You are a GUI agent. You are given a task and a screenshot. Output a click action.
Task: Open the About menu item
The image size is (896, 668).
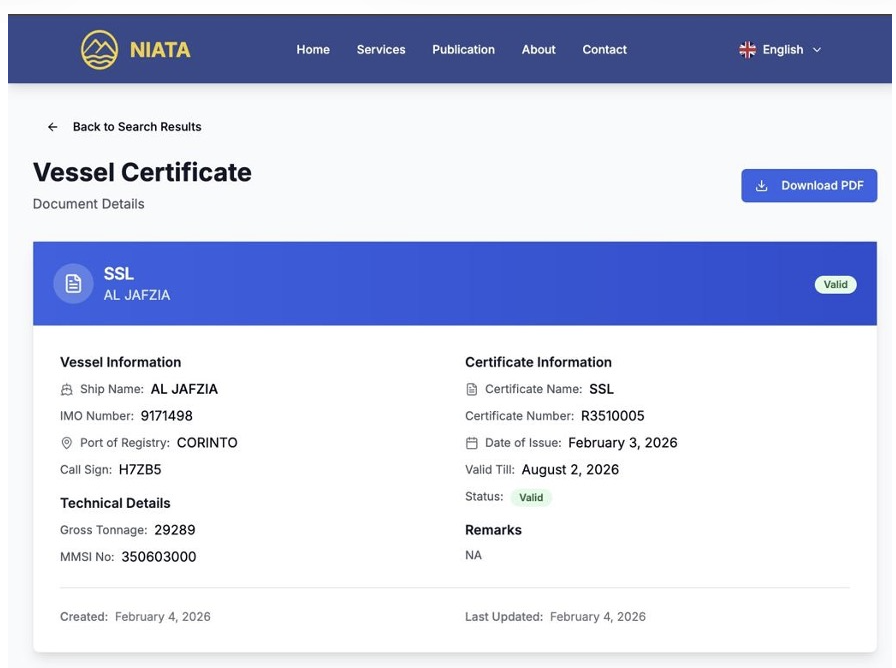point(538,50)
